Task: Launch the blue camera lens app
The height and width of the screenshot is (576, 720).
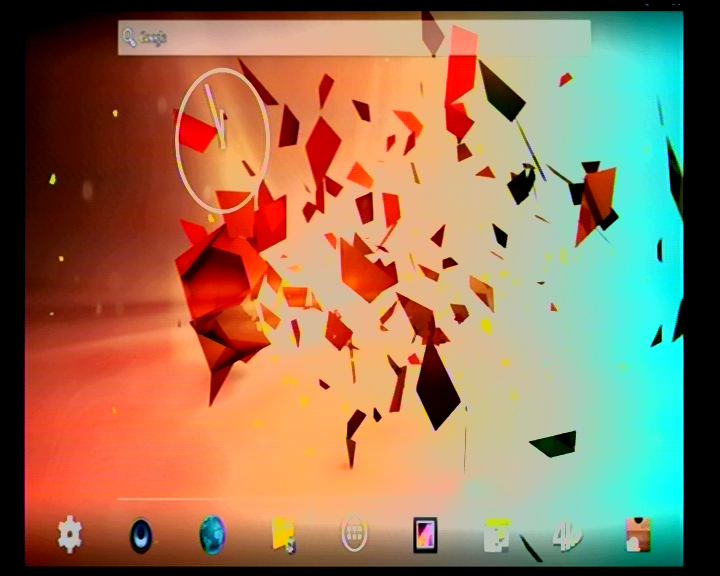Action: (141, 535)
